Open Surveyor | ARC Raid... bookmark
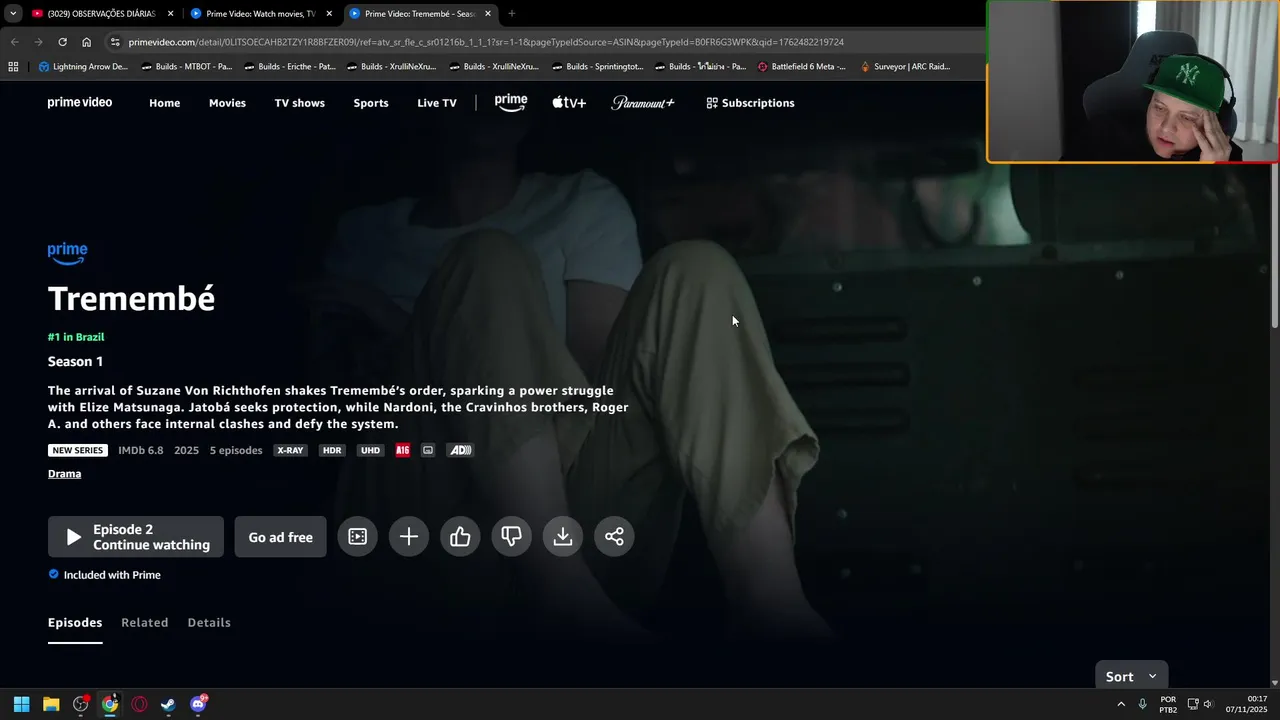The height and width of the screenshot is (720, 1280). (x=905, y=67)
